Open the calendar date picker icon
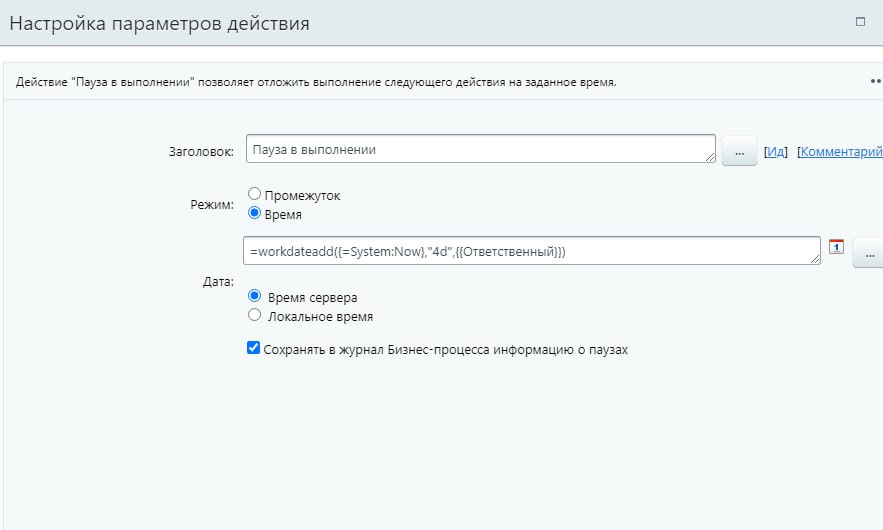883x530 pixels. click(837, 246)
